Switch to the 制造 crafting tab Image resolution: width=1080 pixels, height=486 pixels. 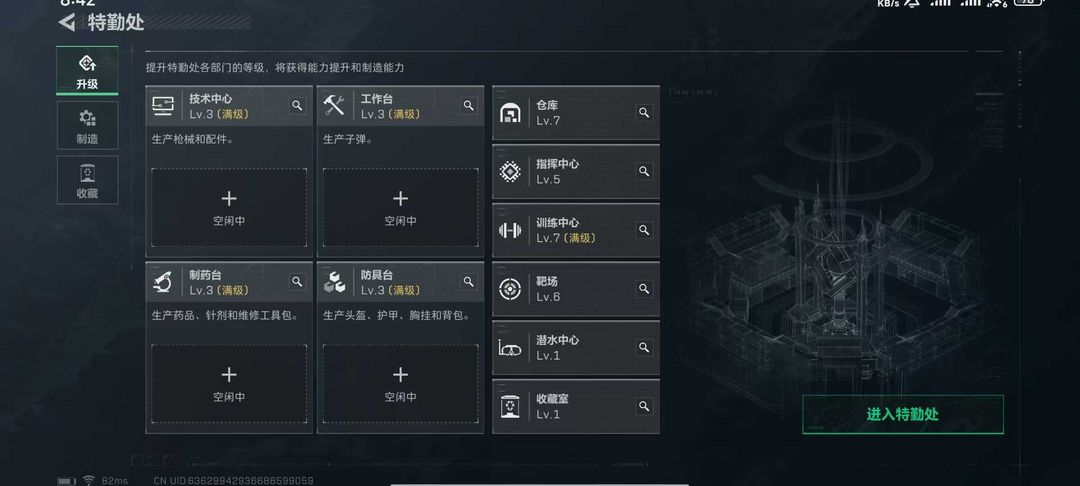click(87, 125)
